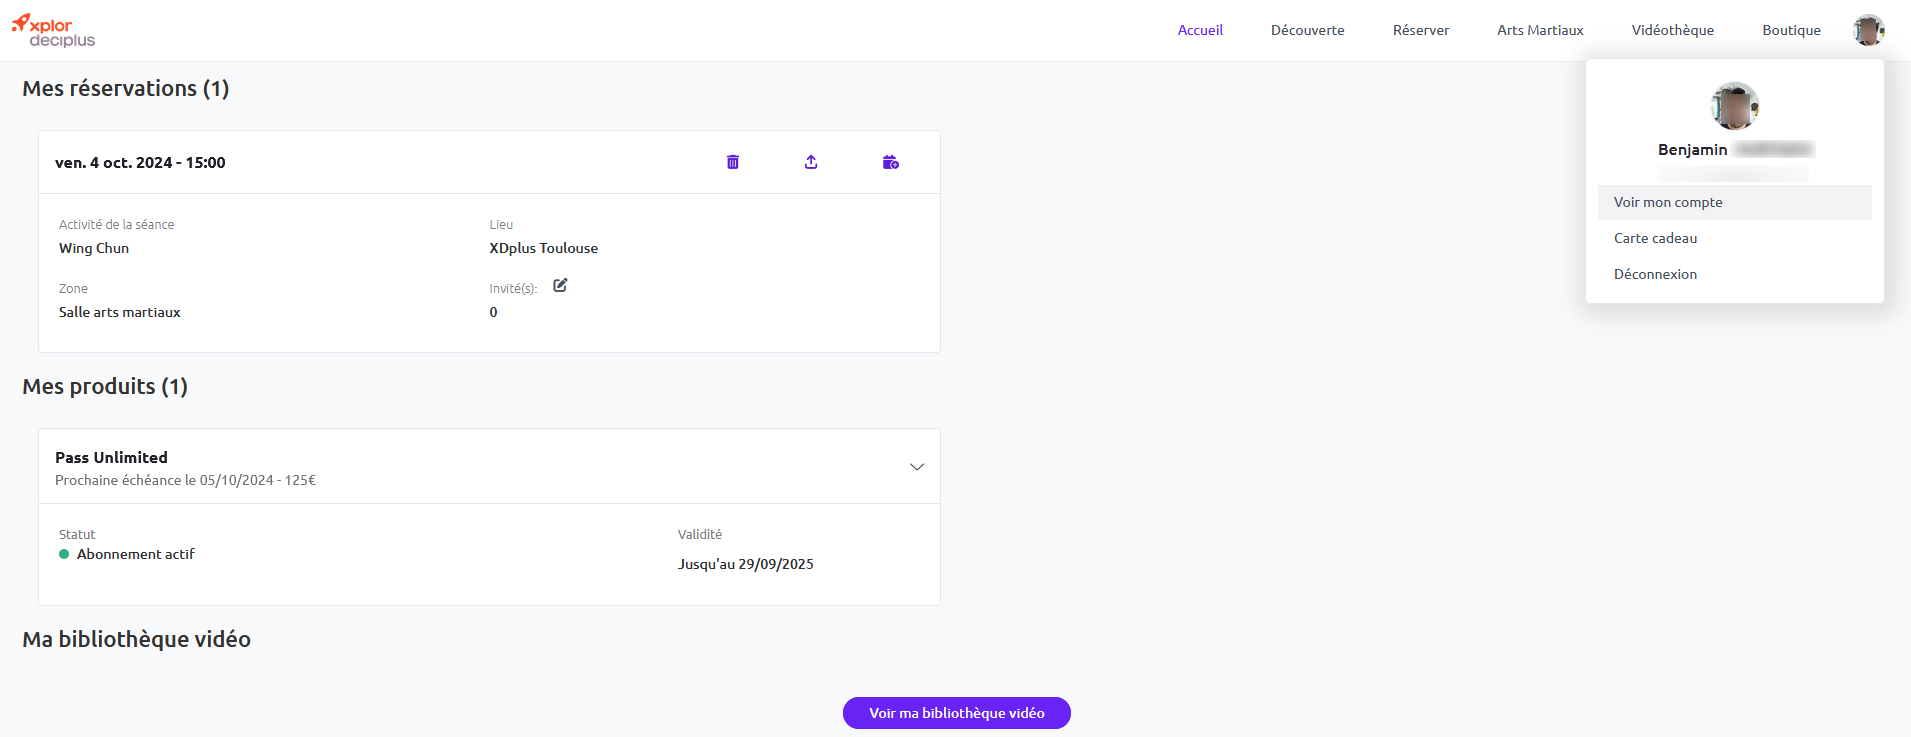Navigate to Arts Martiaux

1540,30
